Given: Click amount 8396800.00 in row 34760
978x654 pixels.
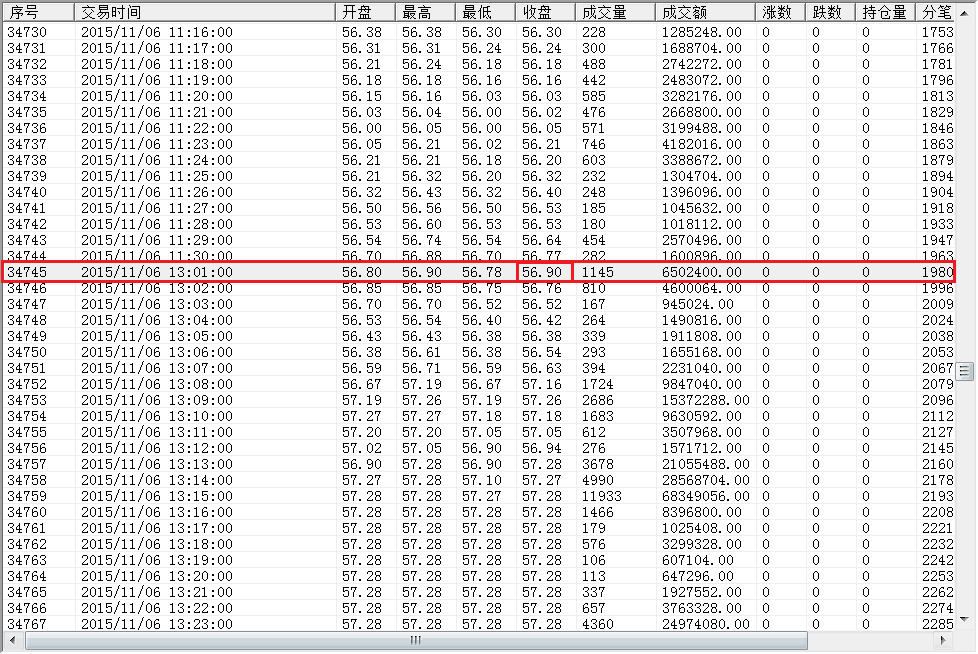Looking at the screenshot, I should tap(702, 512).
